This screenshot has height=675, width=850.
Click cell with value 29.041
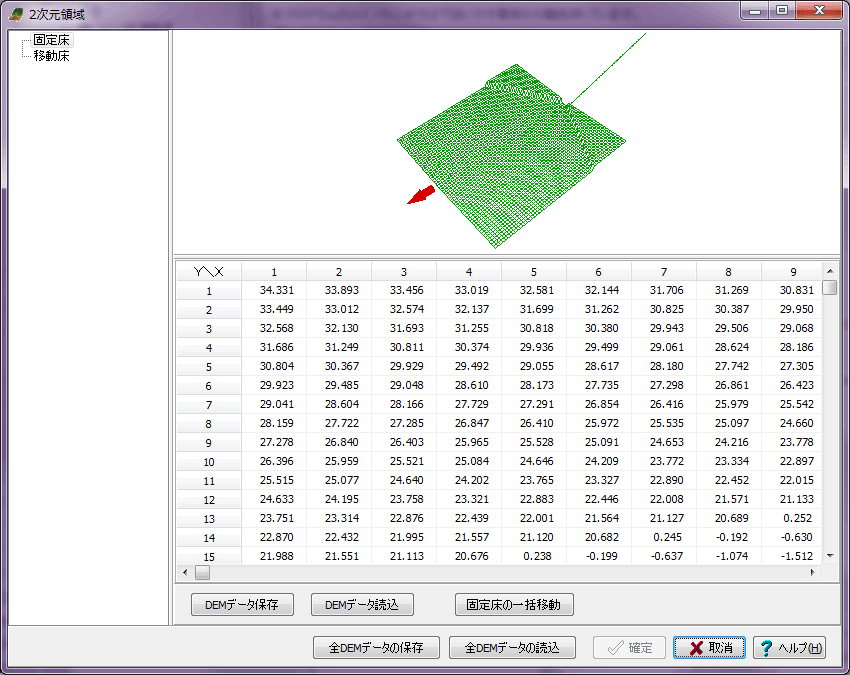(276, 404)
